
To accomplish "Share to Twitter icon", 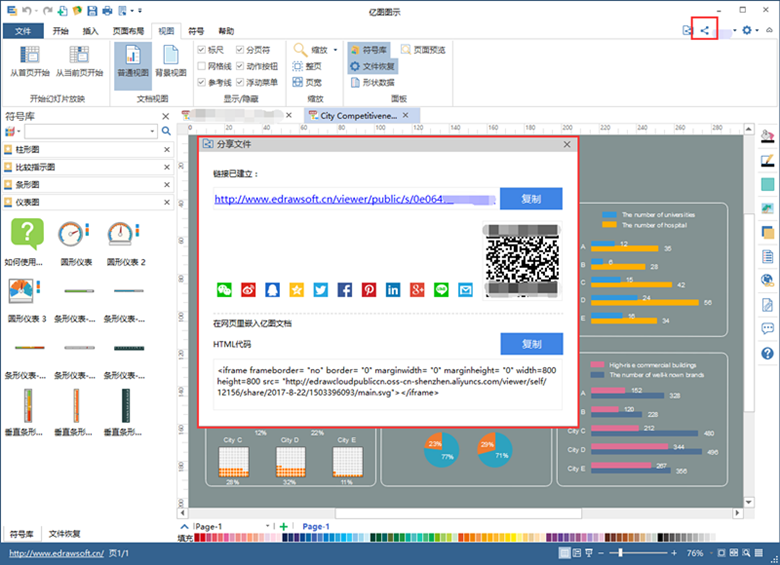I will (321, 290).
